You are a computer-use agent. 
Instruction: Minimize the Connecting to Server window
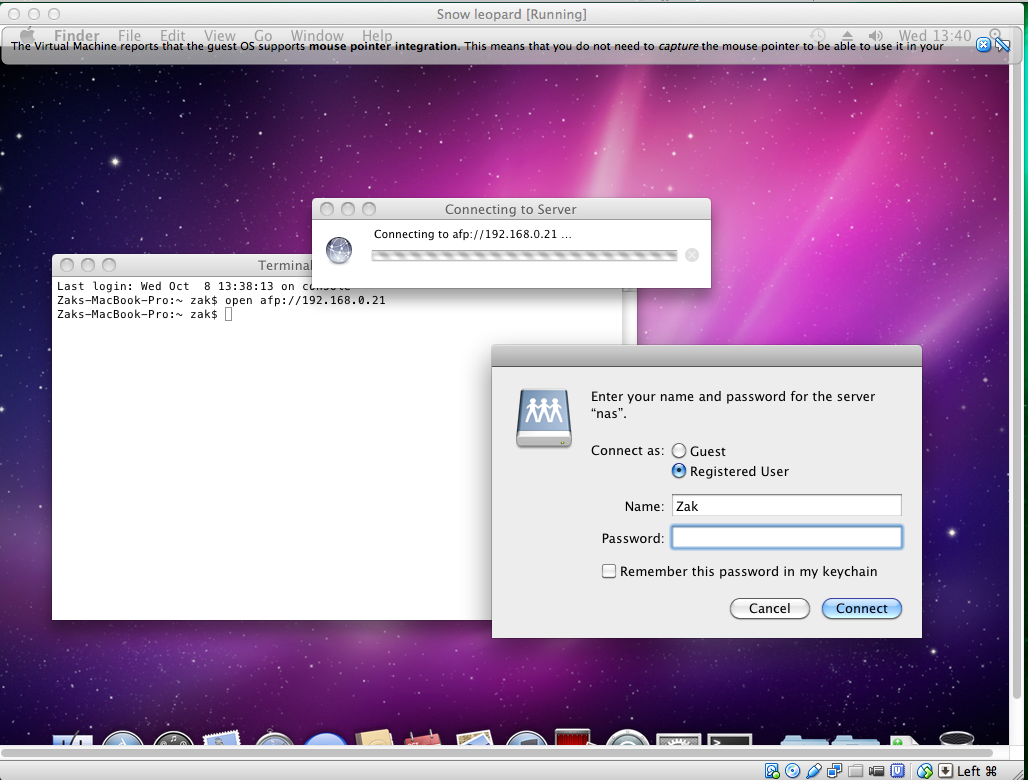[348, 209]
